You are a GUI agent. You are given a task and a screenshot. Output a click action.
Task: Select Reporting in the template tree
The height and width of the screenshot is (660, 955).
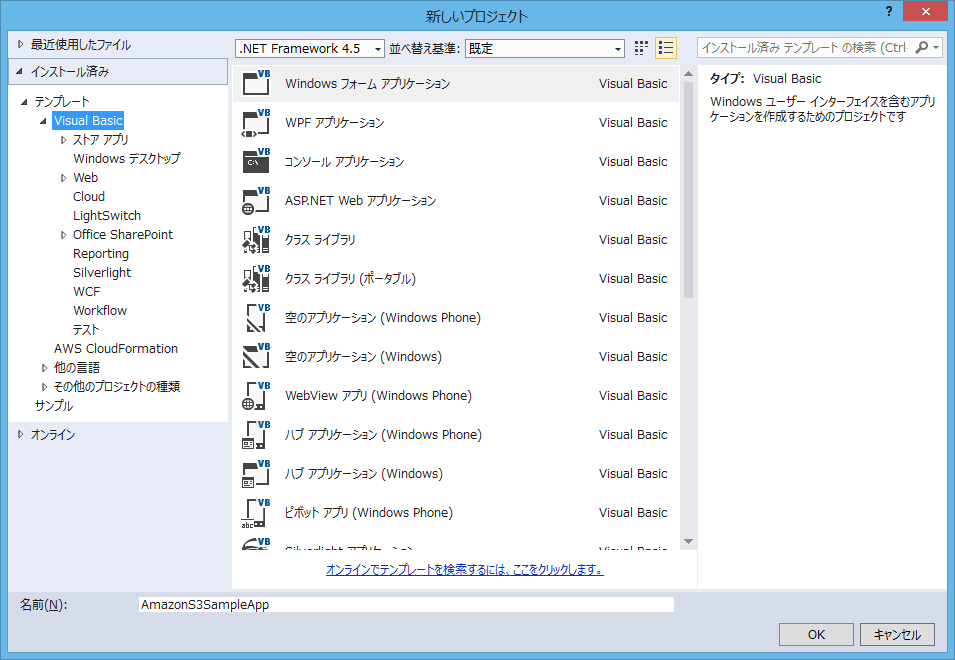click(100, 253)
